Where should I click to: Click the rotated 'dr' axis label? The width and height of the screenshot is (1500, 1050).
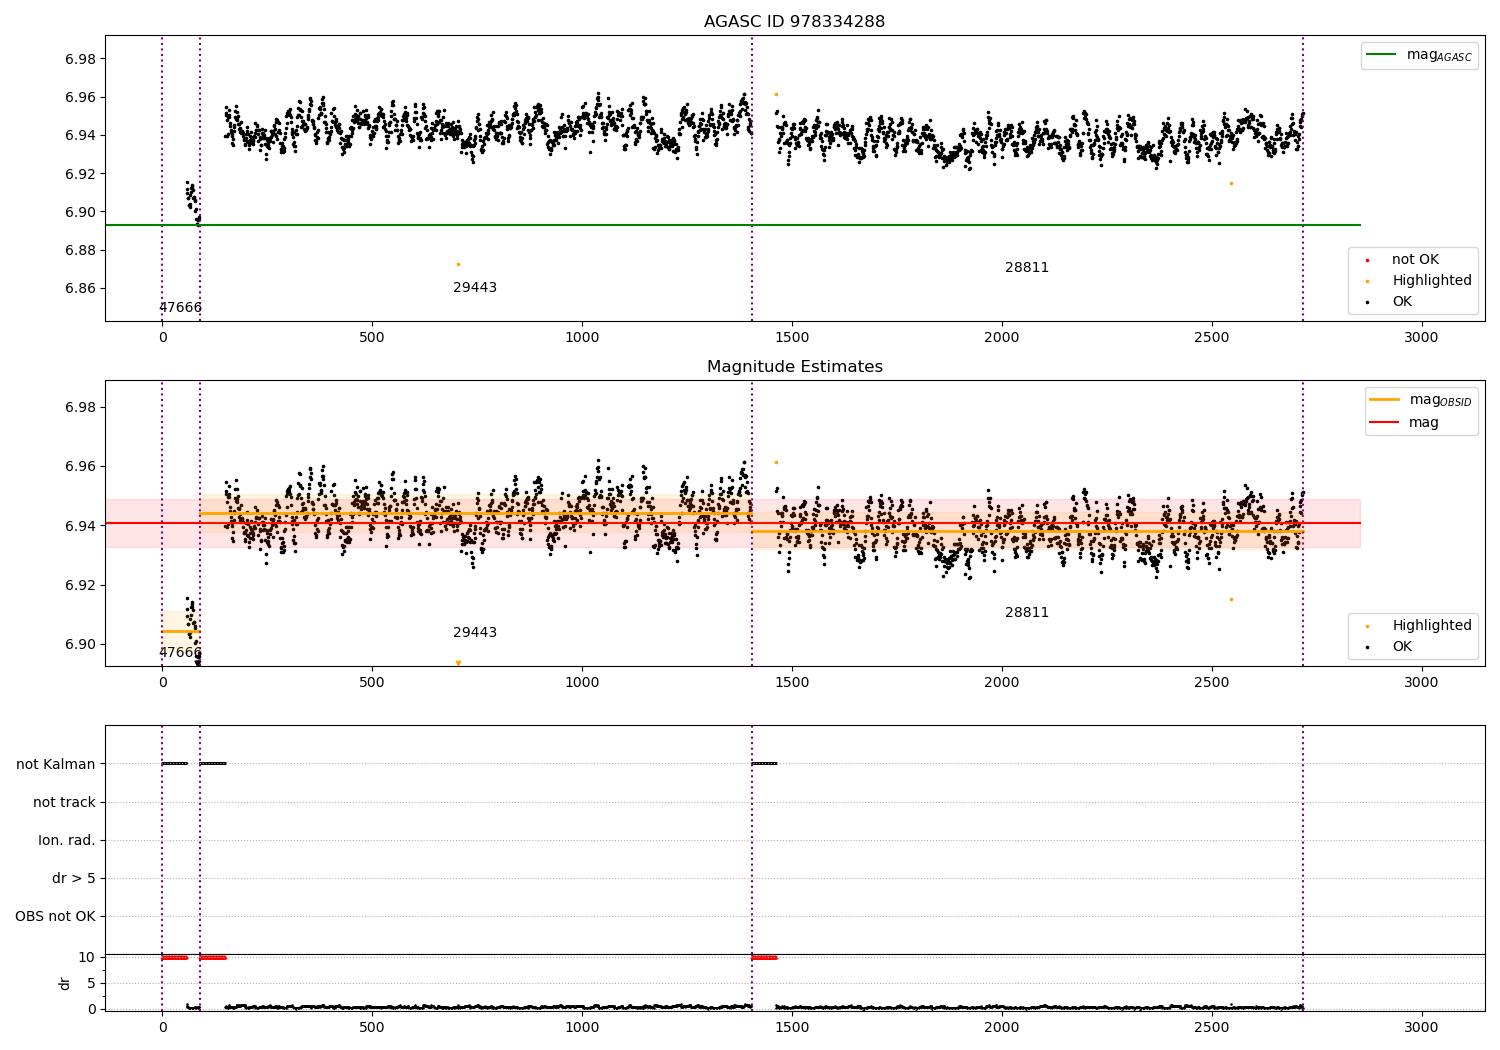[x=65, y=983]
